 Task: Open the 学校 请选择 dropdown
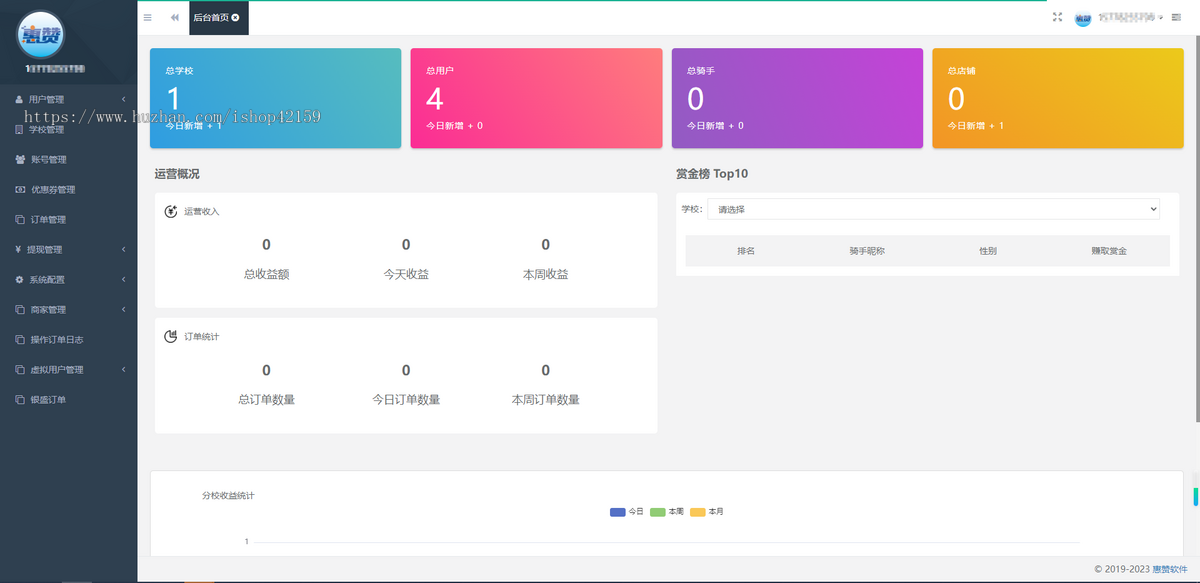pos(933,209)
